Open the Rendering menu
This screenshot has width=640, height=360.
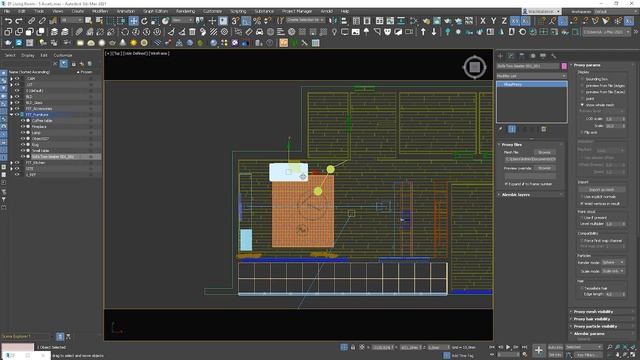(x=185, y=11)
